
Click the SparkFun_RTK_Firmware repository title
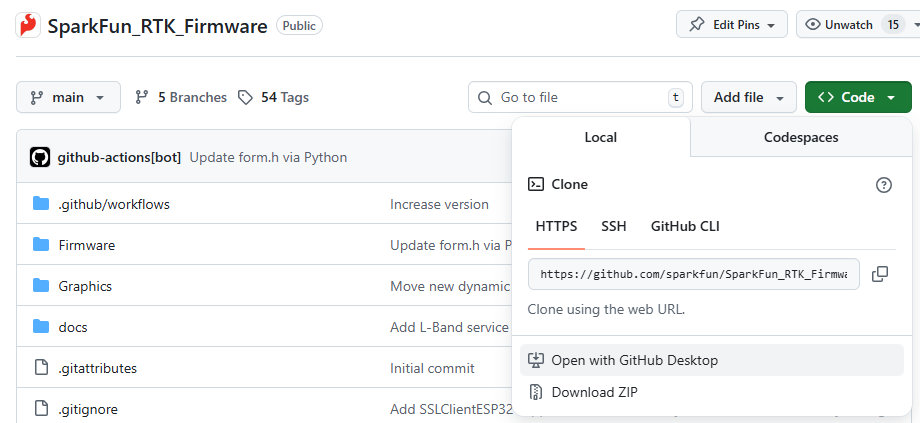pos(157,26)
